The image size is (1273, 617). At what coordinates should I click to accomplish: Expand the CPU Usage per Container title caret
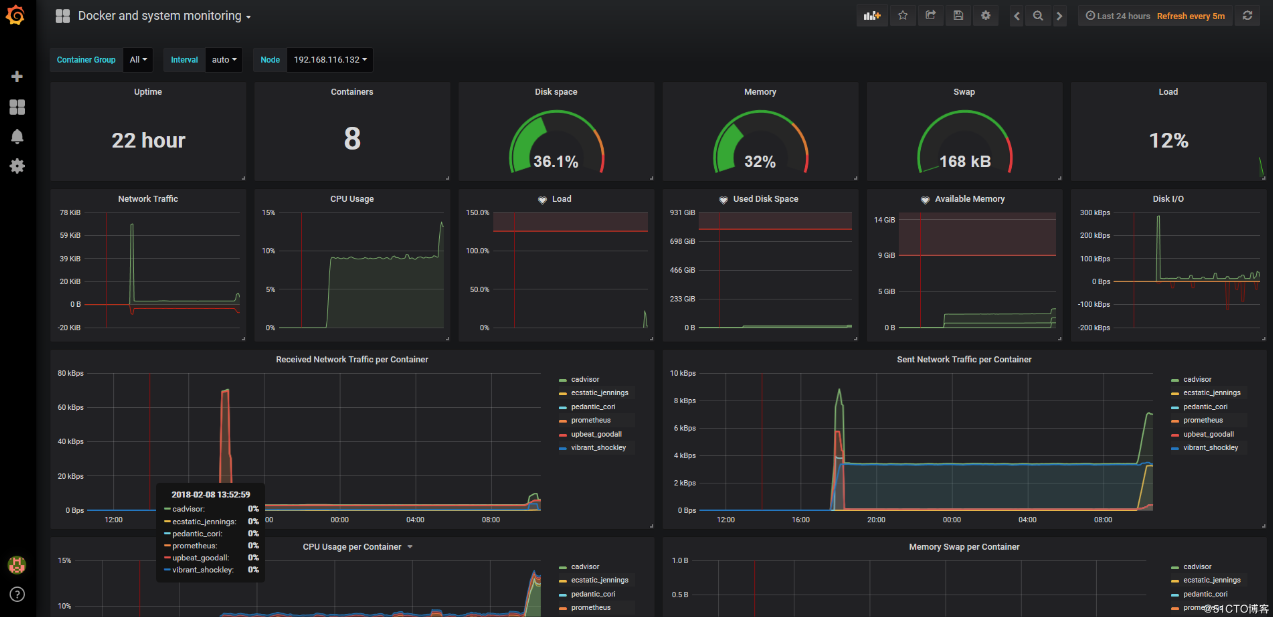410,547
